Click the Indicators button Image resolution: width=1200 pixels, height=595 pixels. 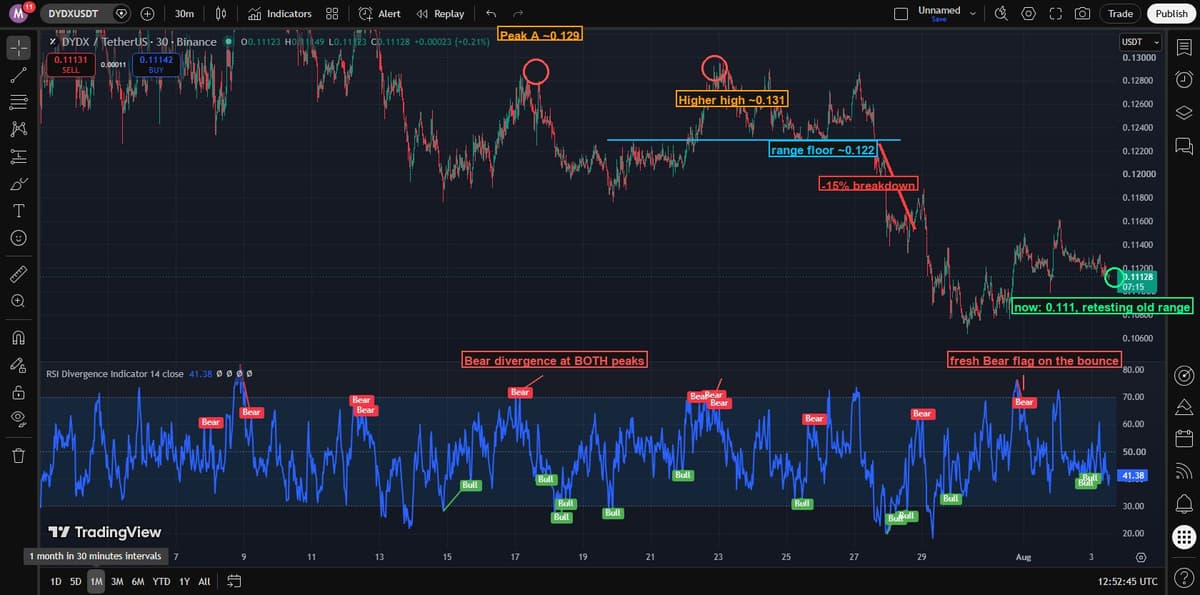click(279, 14)
